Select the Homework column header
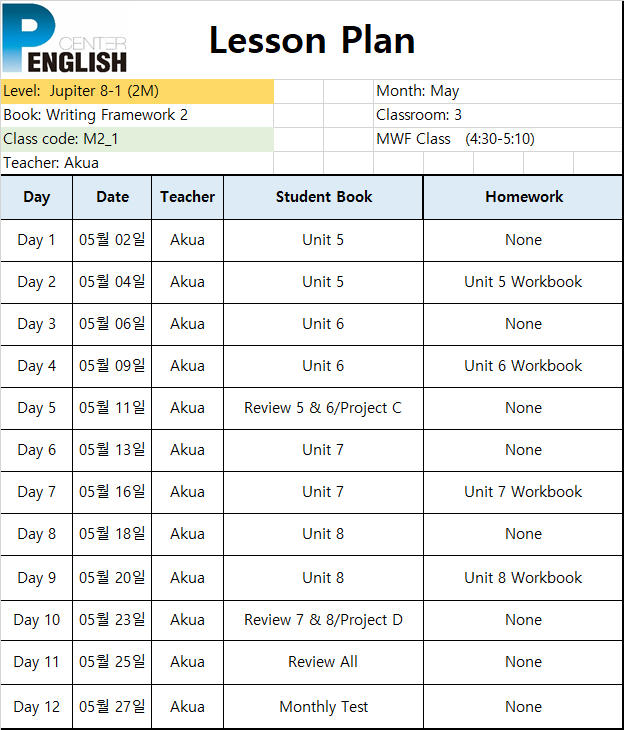This screenshot has width=624, height=730. (x=523, y=197)
